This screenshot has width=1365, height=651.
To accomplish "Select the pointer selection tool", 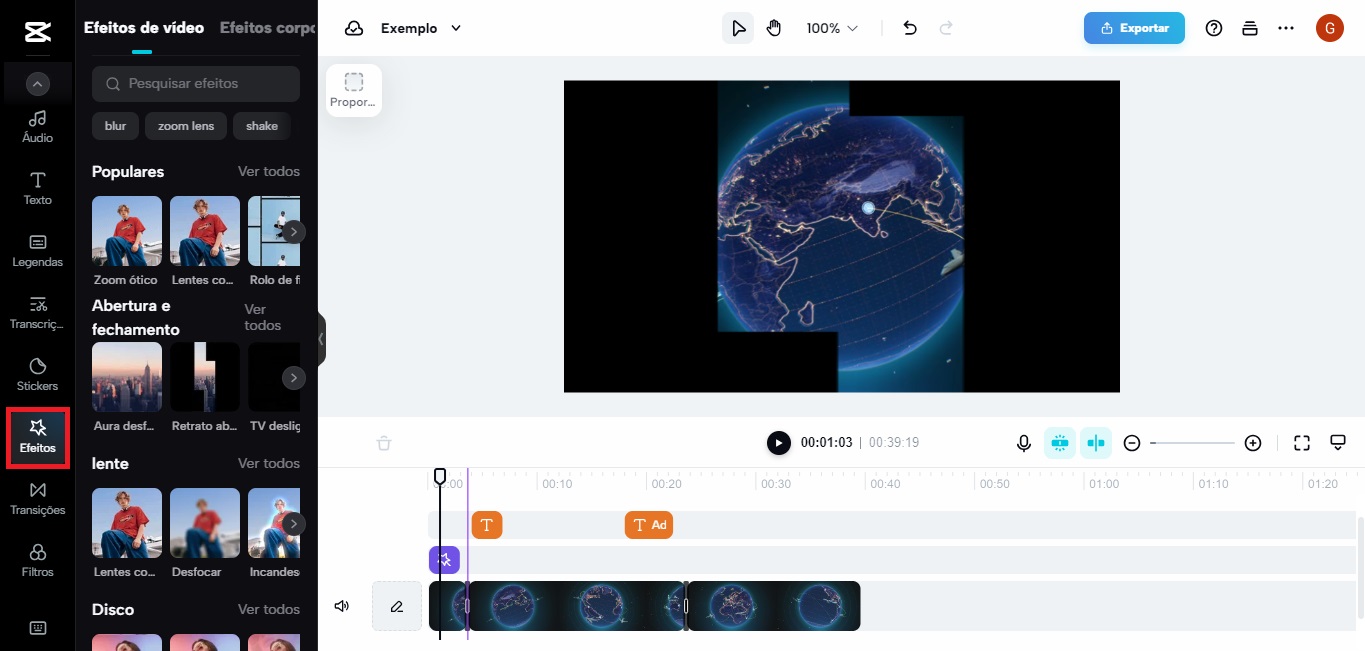I will pyautogui.click(x=738, y=28).
